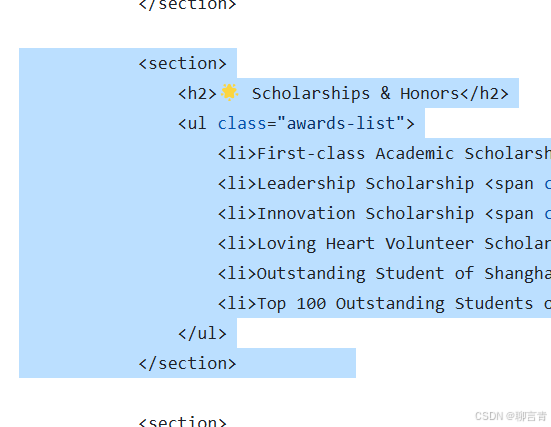Click the closing ul tag

(202, 334)
